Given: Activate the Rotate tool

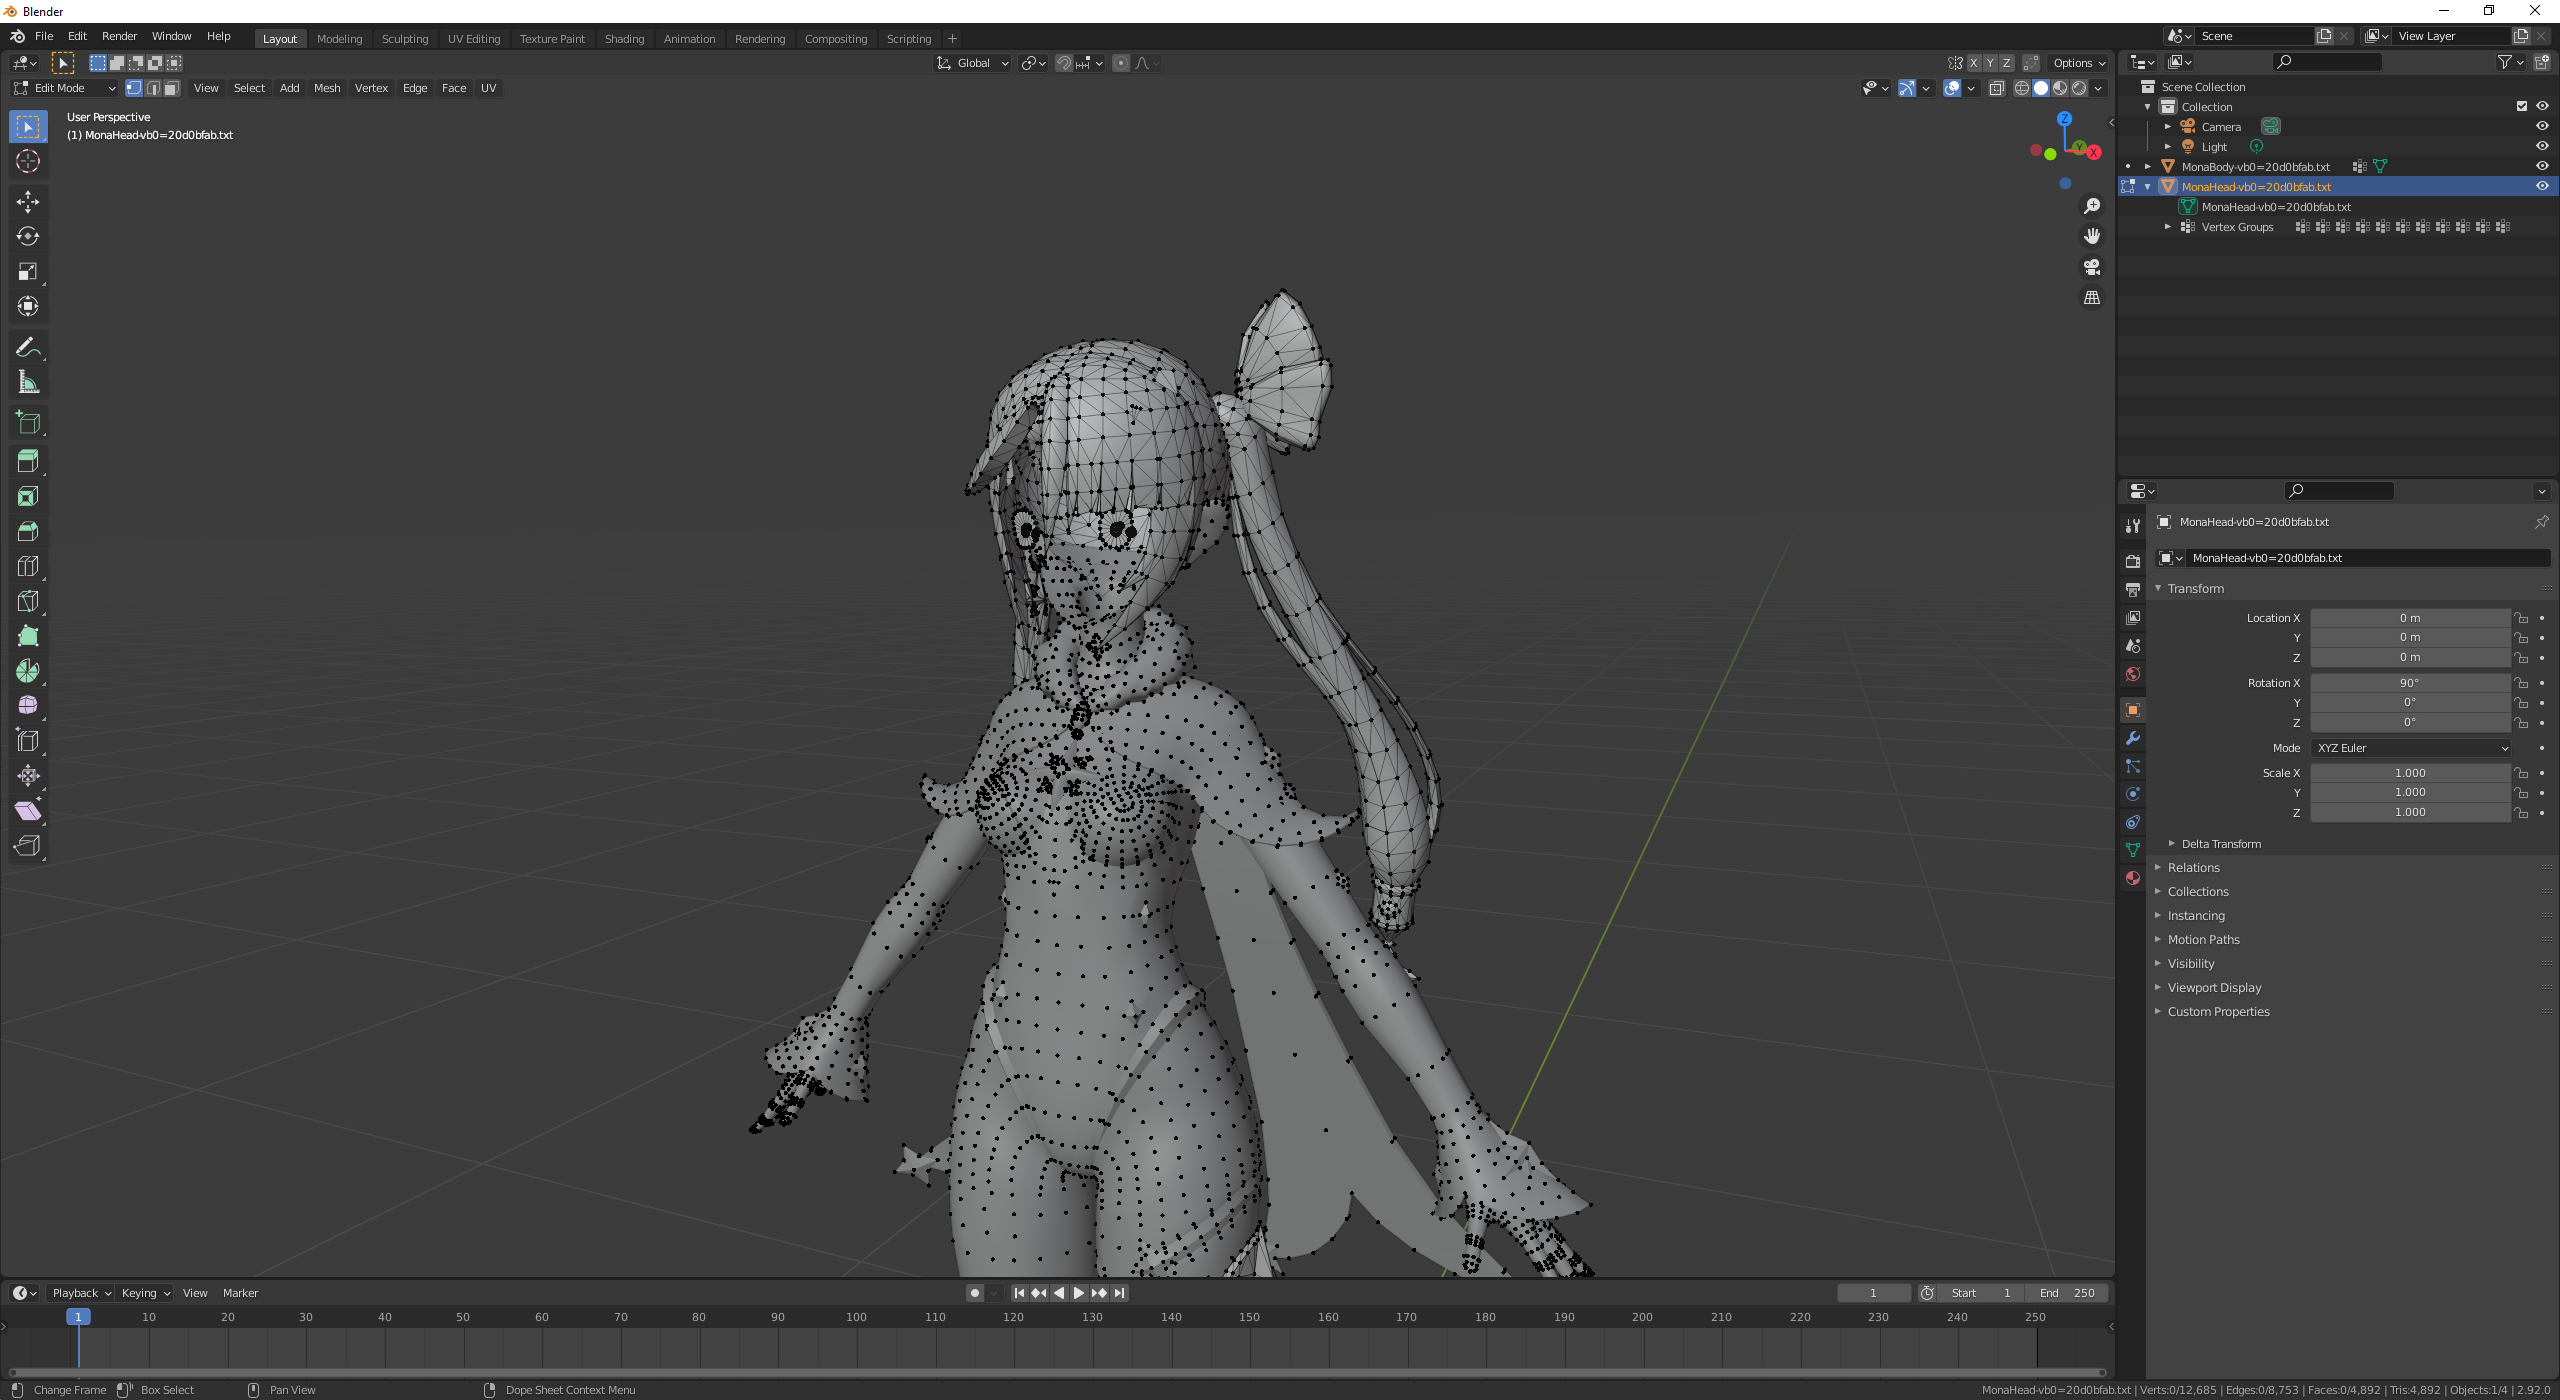Looking at the screenshot, I should (28, 237).
